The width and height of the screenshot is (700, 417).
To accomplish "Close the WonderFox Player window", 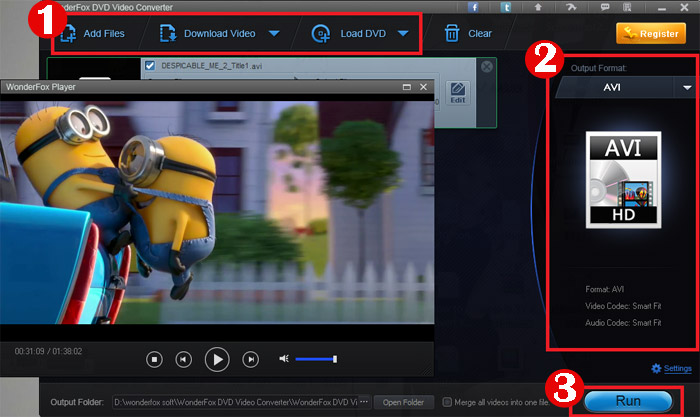I will 423,87.
